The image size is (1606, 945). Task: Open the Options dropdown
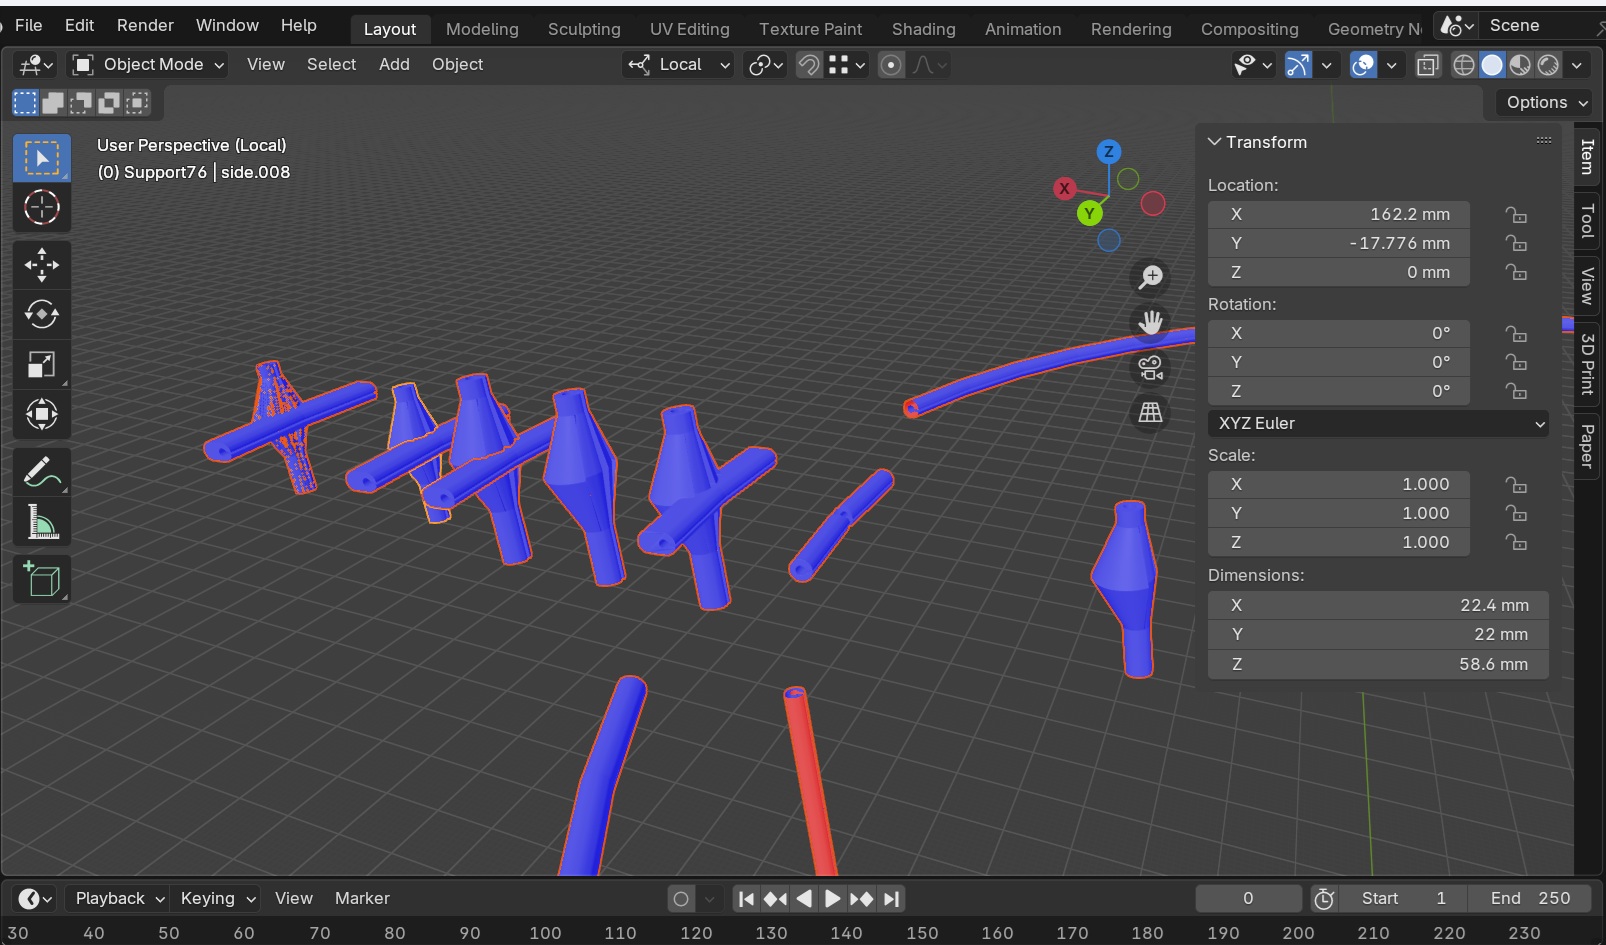click(x=1546, y=102)
